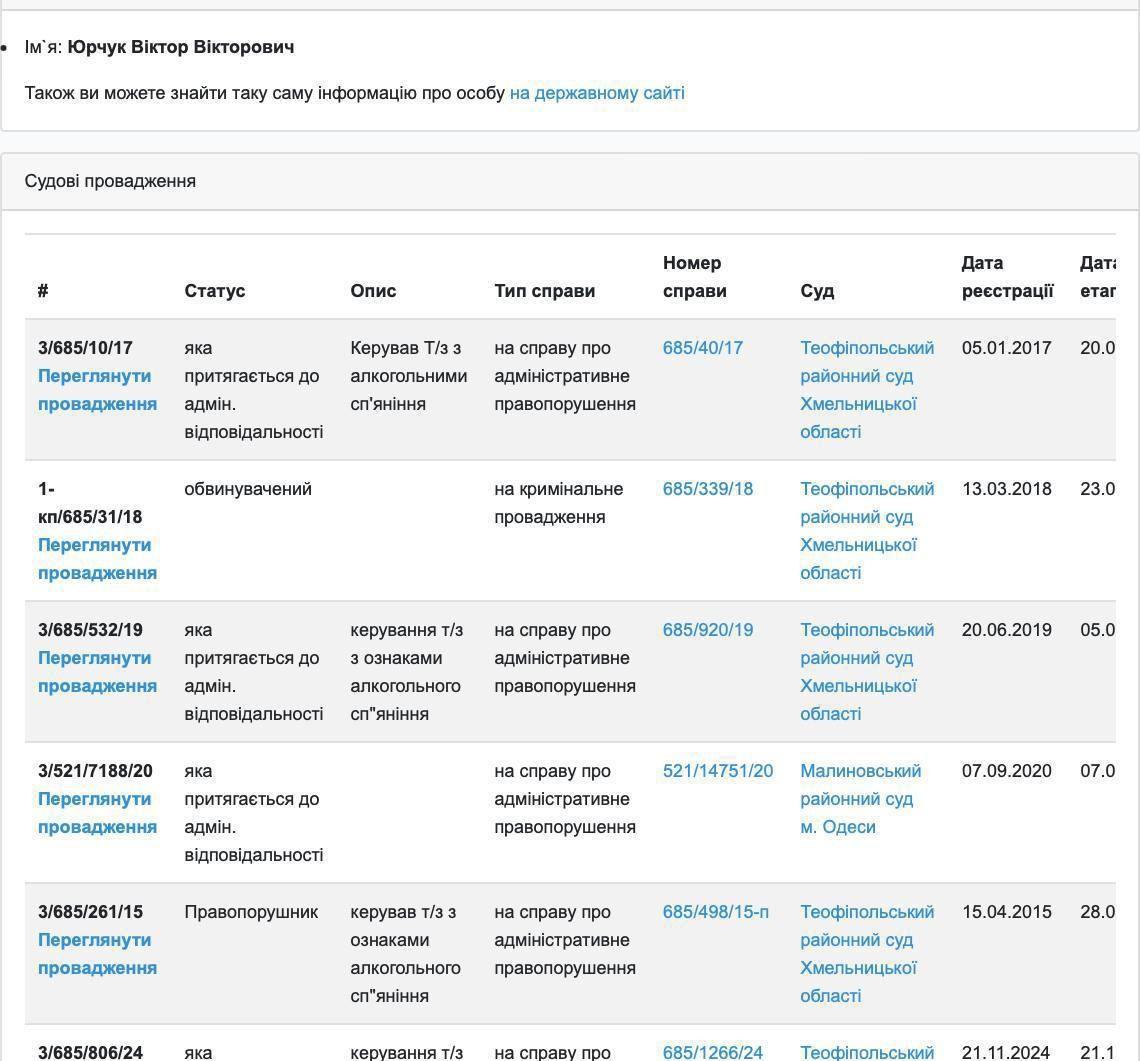
Task: Open the court link in row 685/920/19
Action: [867, 672]
